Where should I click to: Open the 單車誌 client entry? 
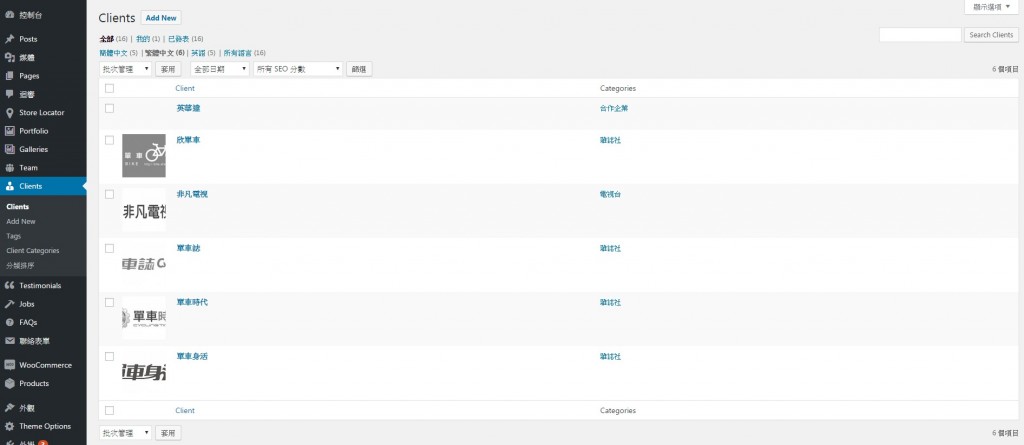pyautogui.click(x=188, y=248)
